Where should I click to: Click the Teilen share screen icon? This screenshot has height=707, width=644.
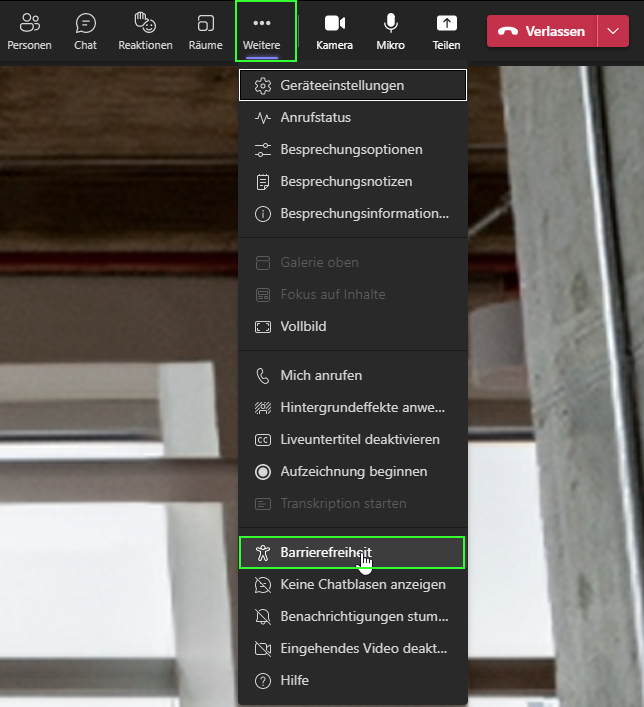(446, 31)
